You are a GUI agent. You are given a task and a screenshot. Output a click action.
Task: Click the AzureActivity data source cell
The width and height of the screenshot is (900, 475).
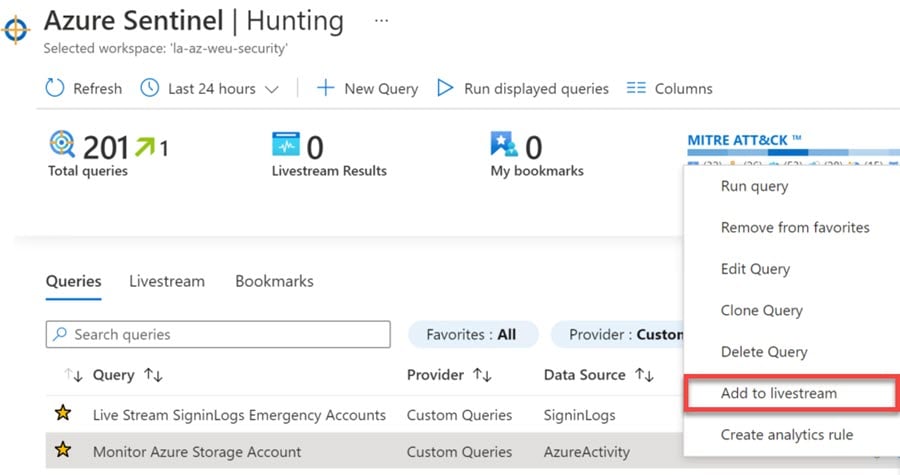click(587, 452)
